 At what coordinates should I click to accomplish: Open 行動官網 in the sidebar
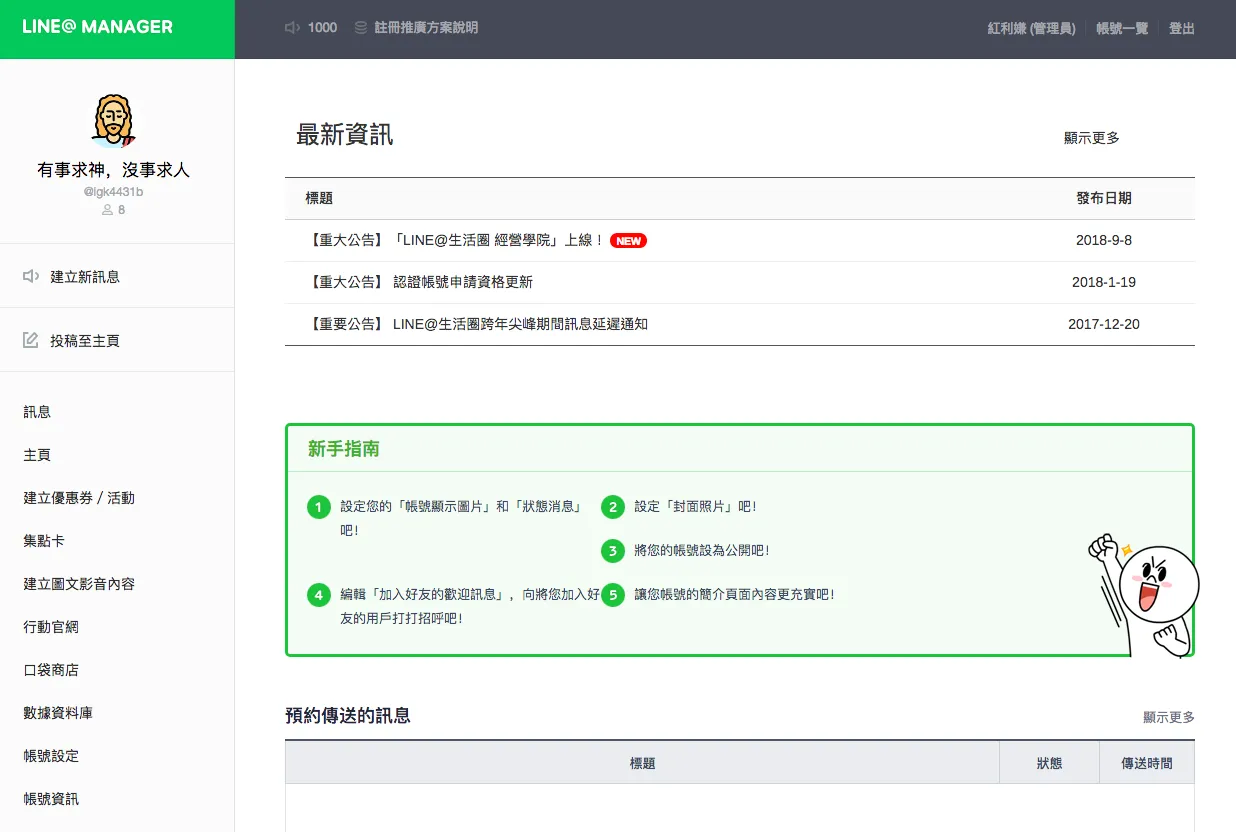point(51,626)
